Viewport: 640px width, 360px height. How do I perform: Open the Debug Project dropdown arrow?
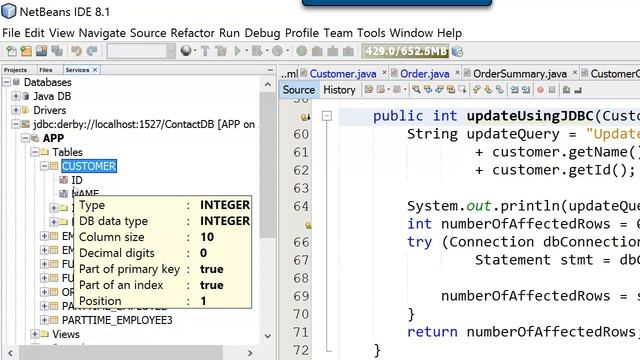267,51
